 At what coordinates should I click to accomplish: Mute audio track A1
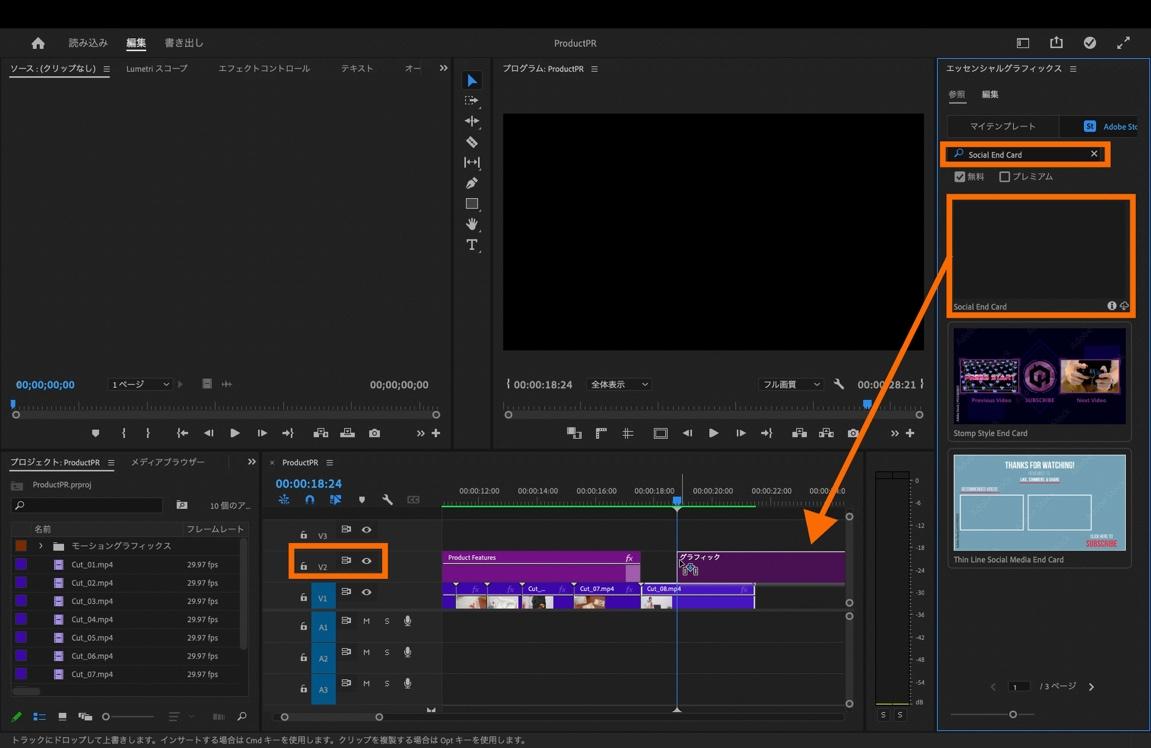click(x=366, y=621)
